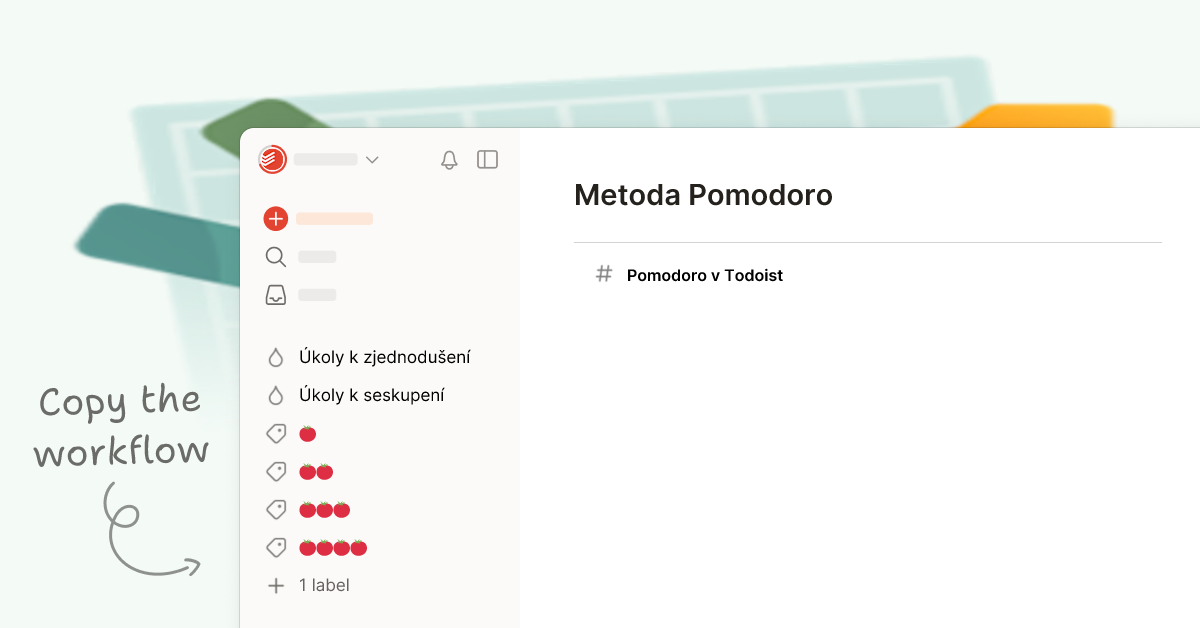Click the label tag icon with one tomato
Screen dimensions: 1200x628
276,433
